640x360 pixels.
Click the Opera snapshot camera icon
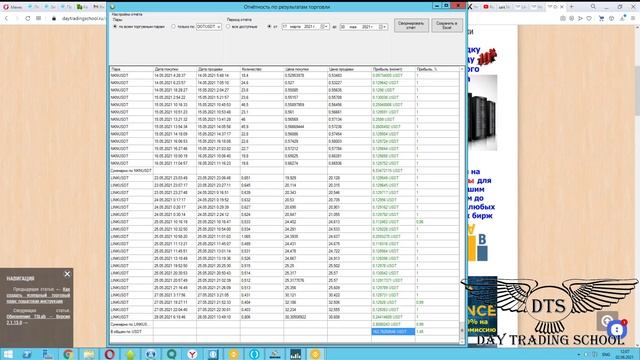coord(563,18)
